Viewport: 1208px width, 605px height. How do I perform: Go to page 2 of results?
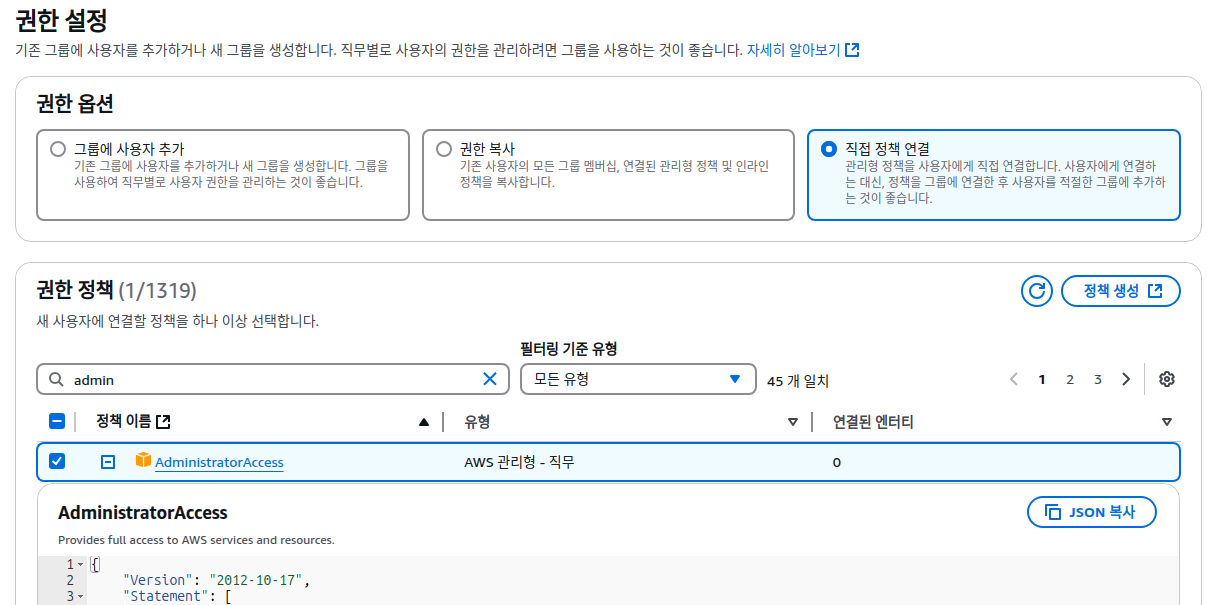(1070, 379)
